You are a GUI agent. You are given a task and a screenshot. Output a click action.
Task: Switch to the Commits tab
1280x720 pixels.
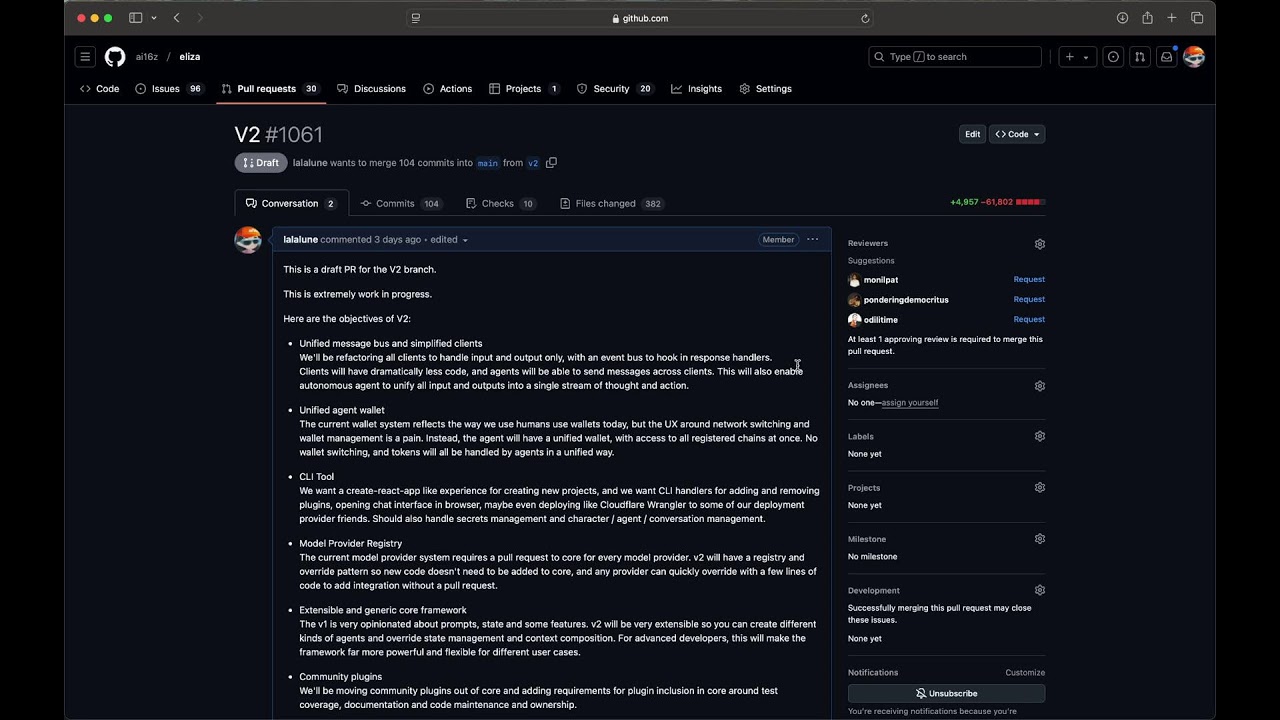(401, 203)
